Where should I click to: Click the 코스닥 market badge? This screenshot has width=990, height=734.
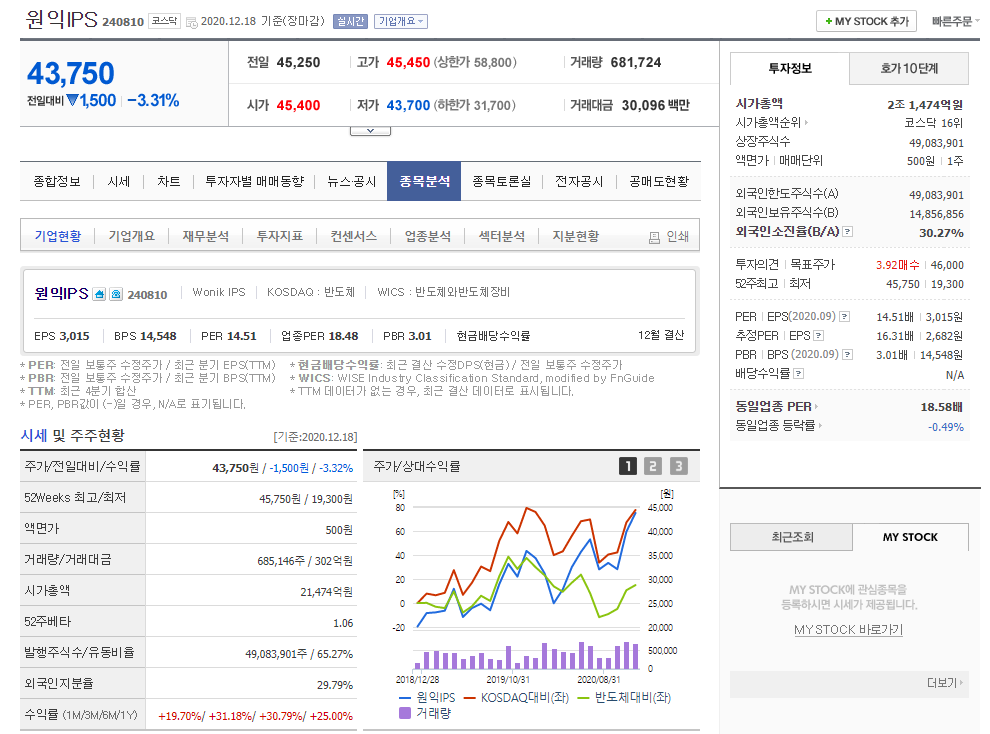[165, 21]
